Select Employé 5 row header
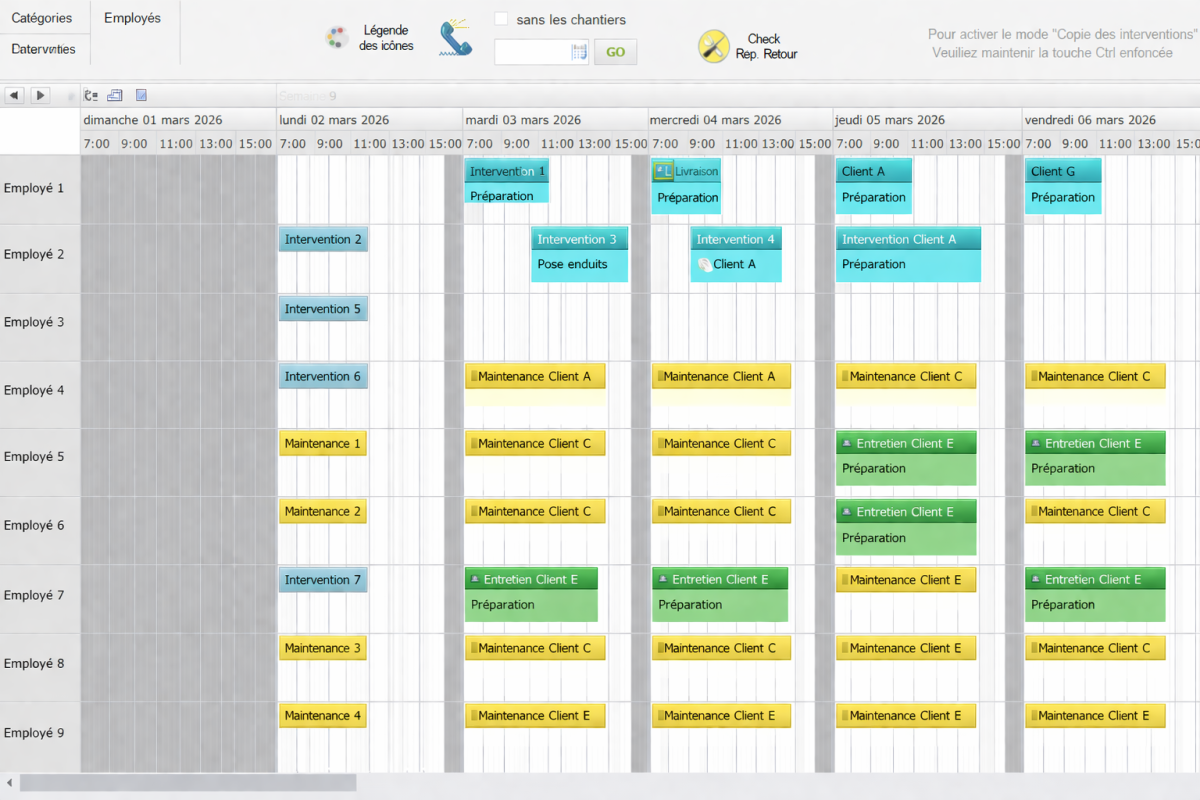Screen dimensions: 1200x800 [34, 457]
